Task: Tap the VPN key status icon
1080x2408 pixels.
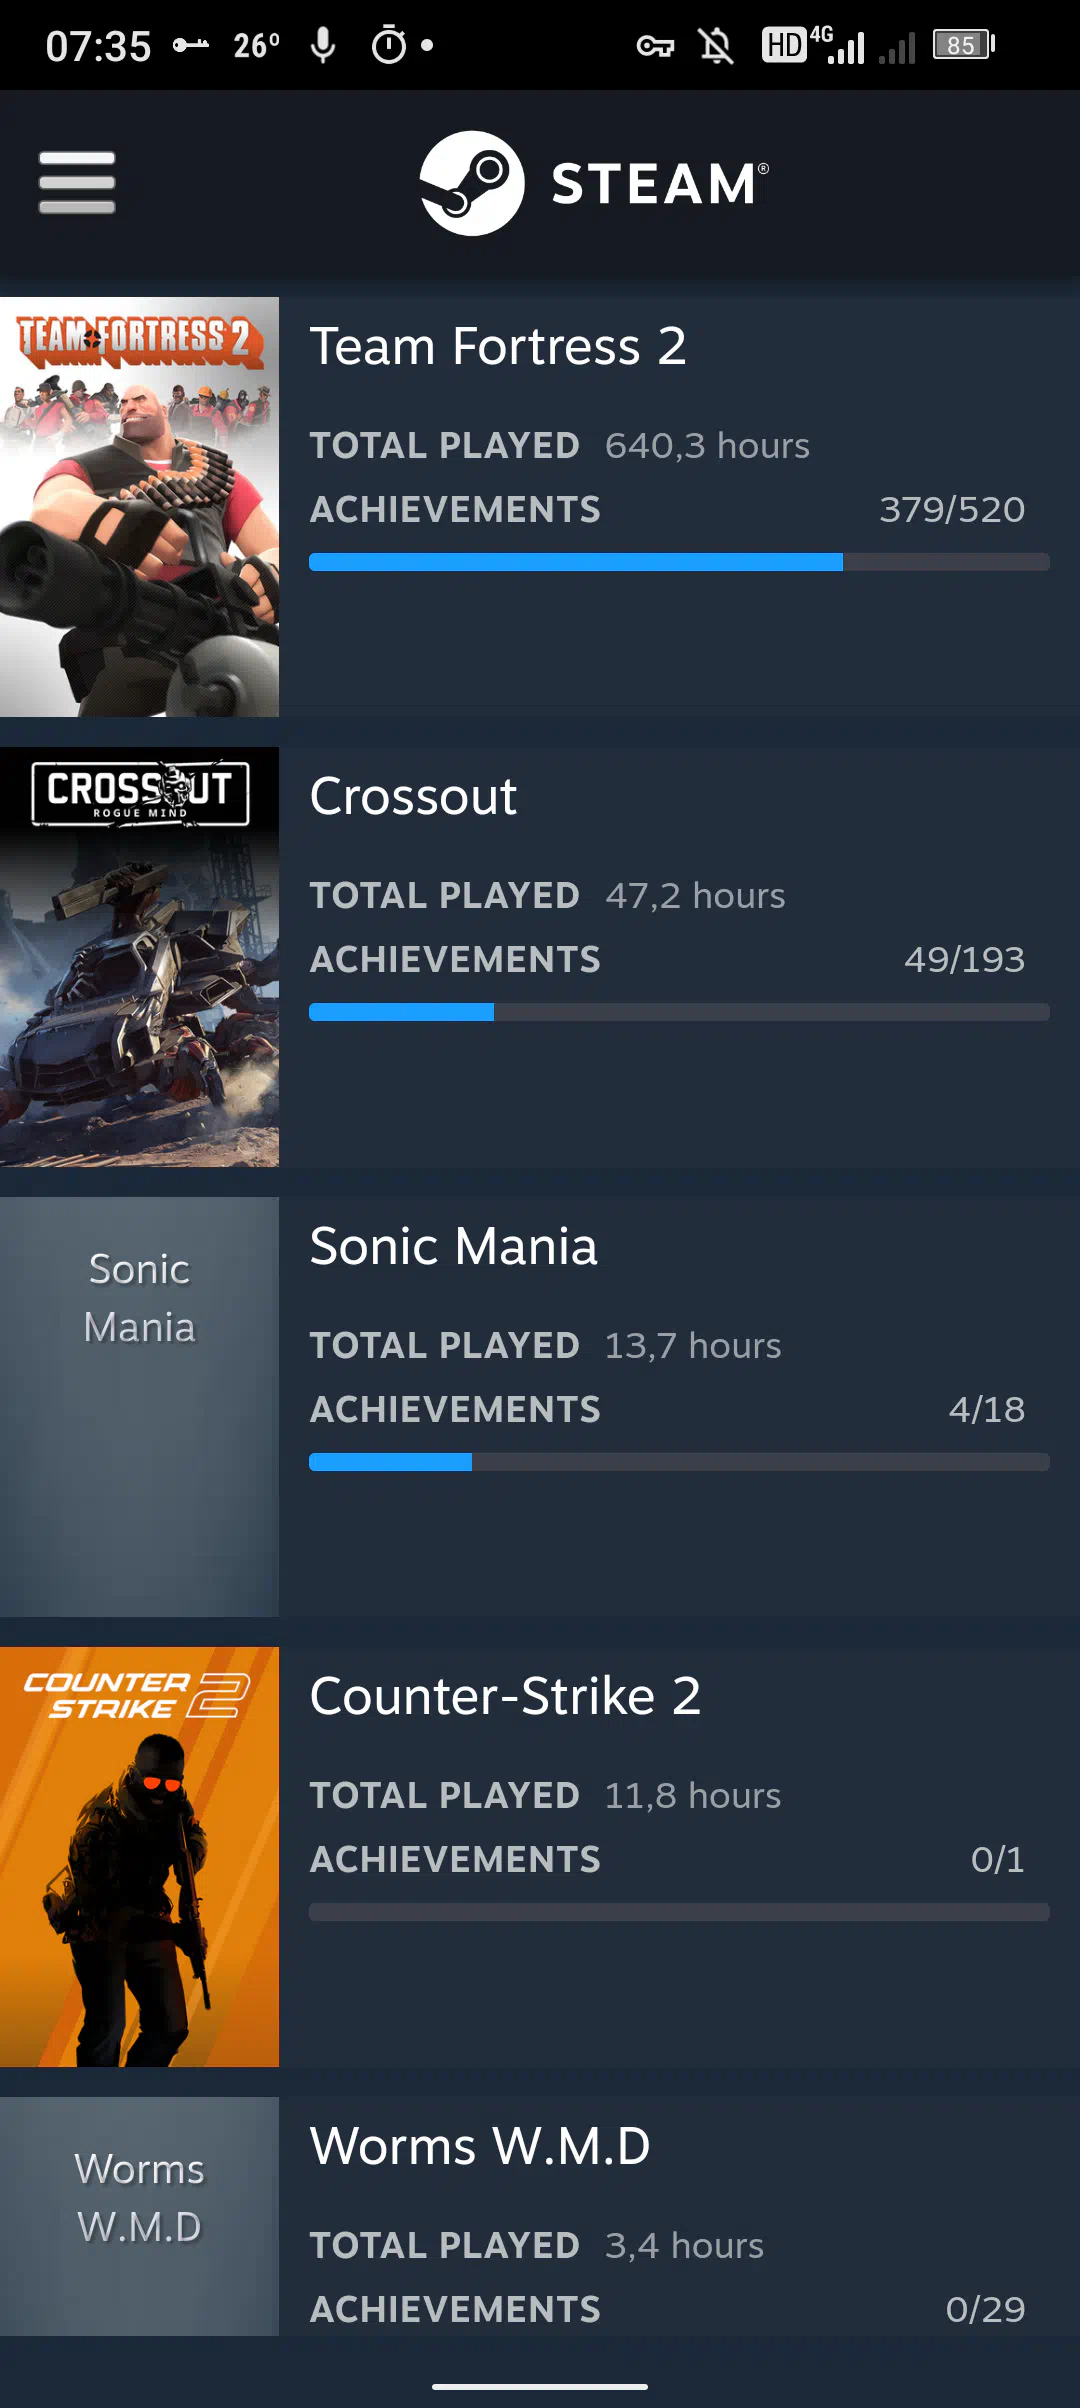Action: (655, 46)
